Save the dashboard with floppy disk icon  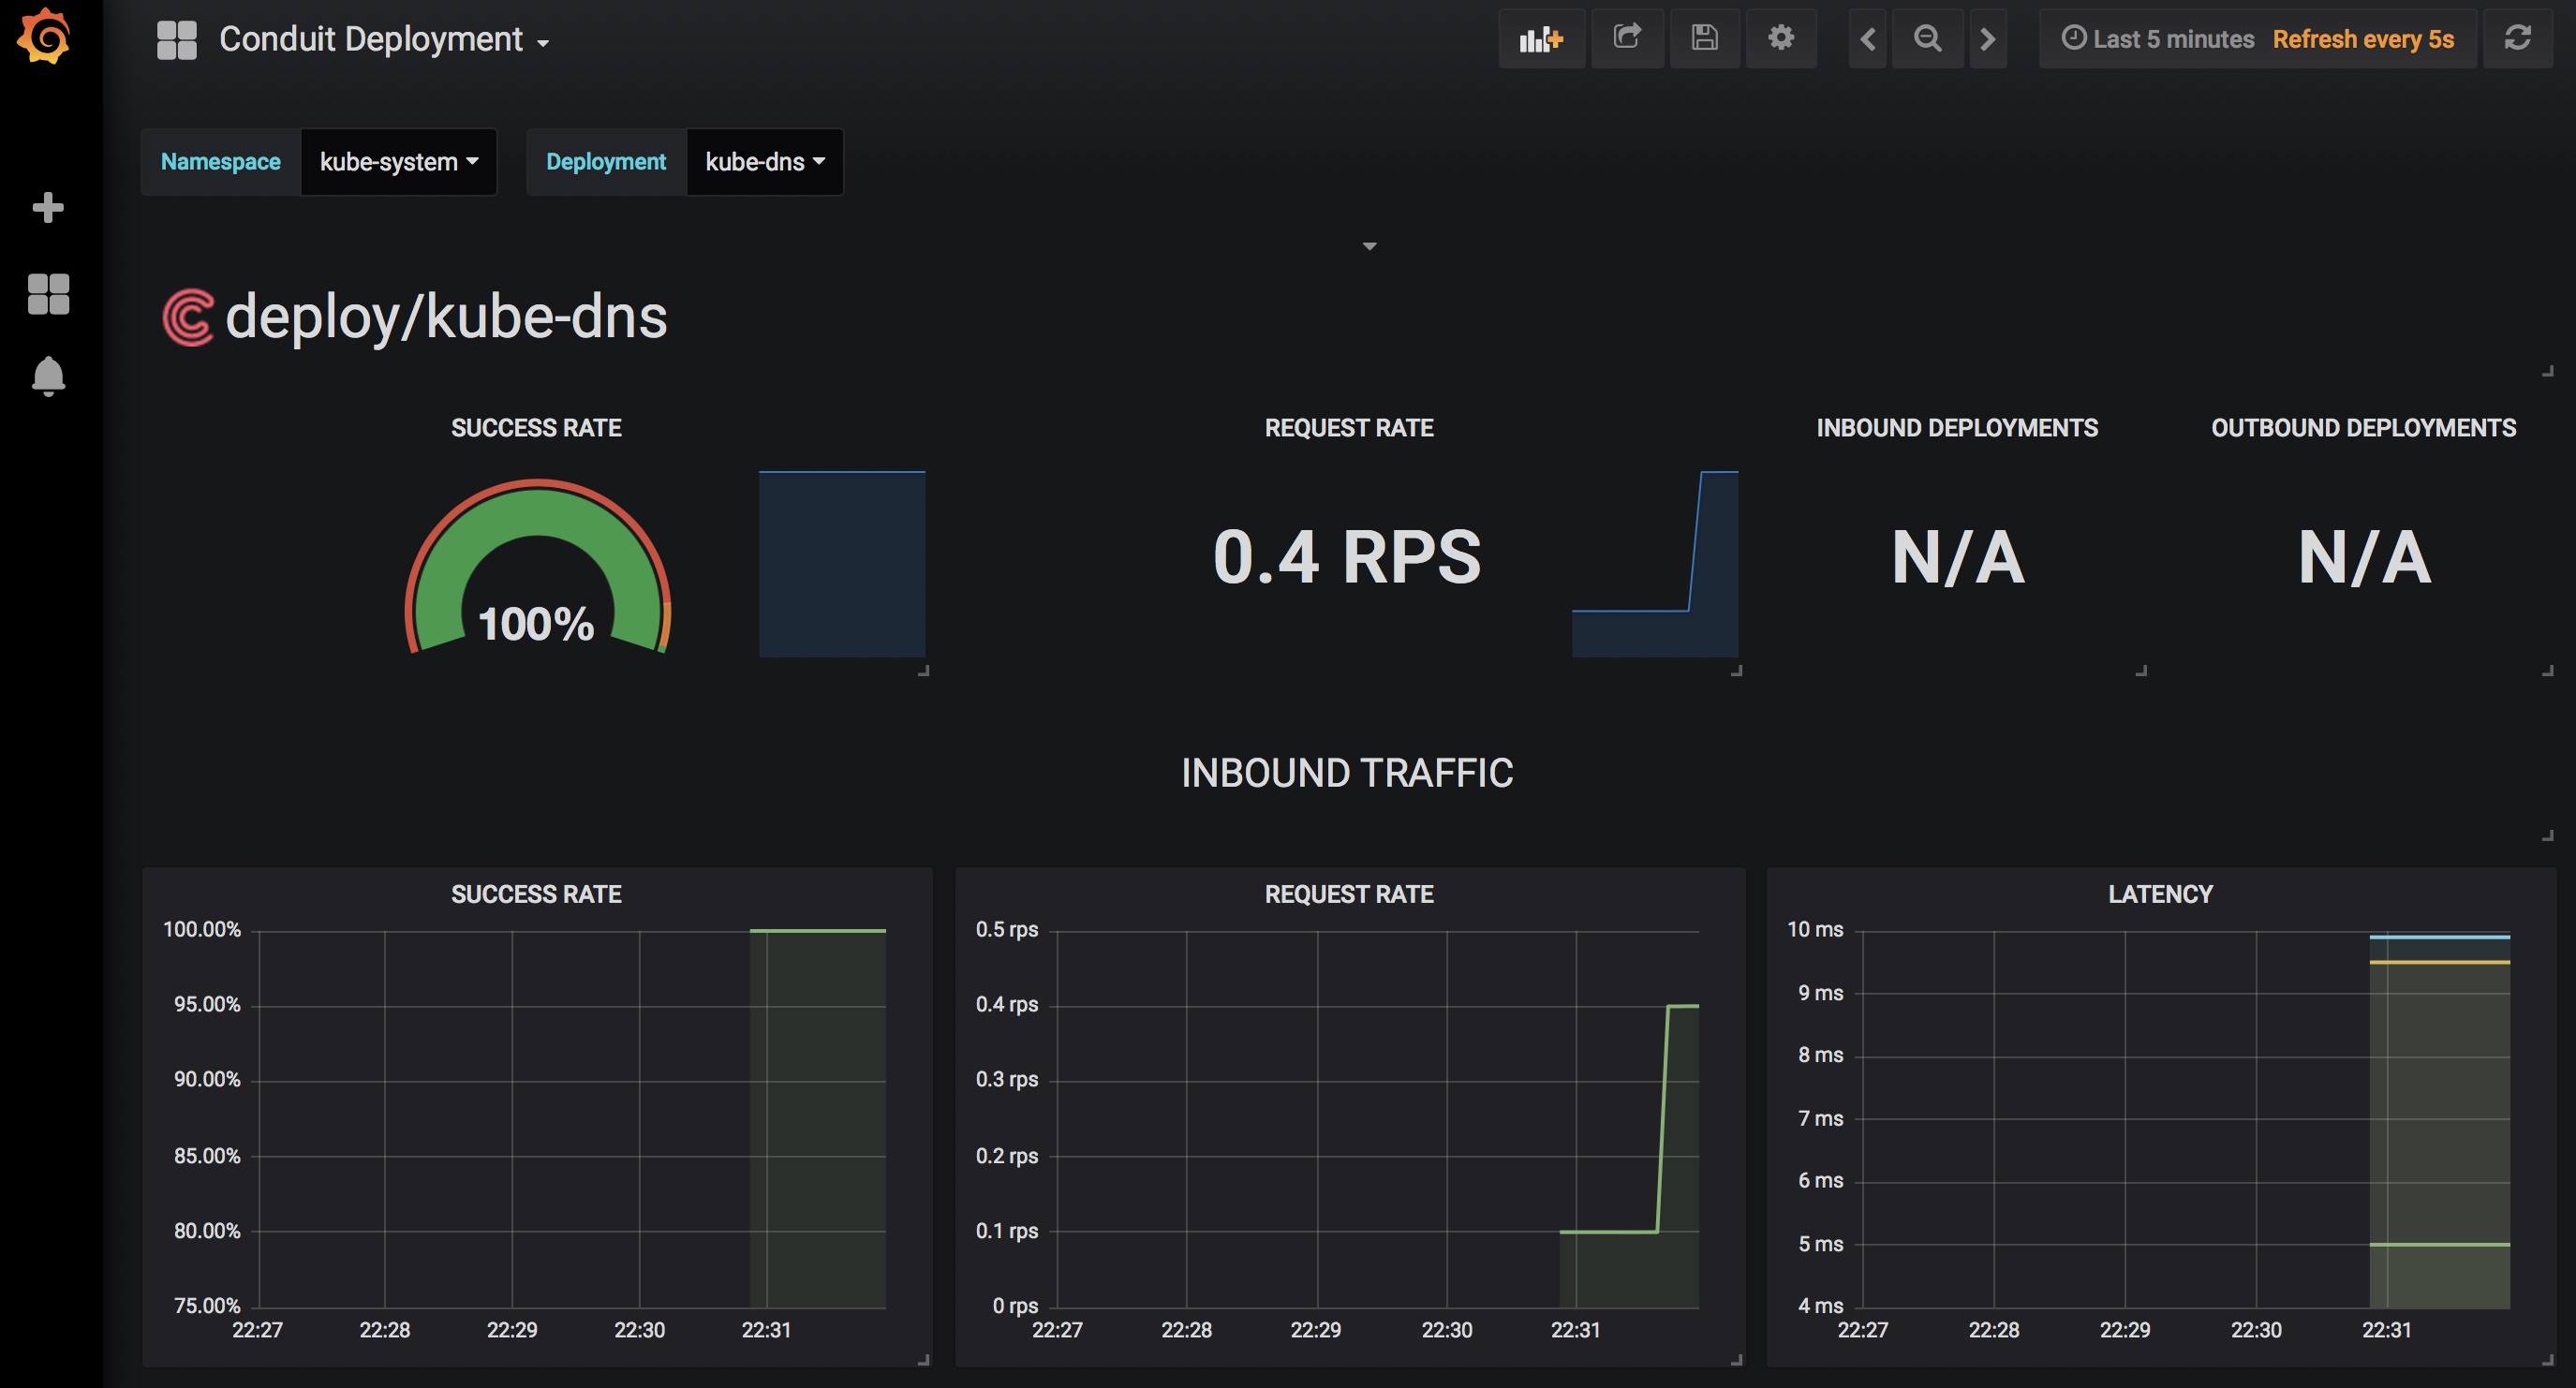[1704, 38]
